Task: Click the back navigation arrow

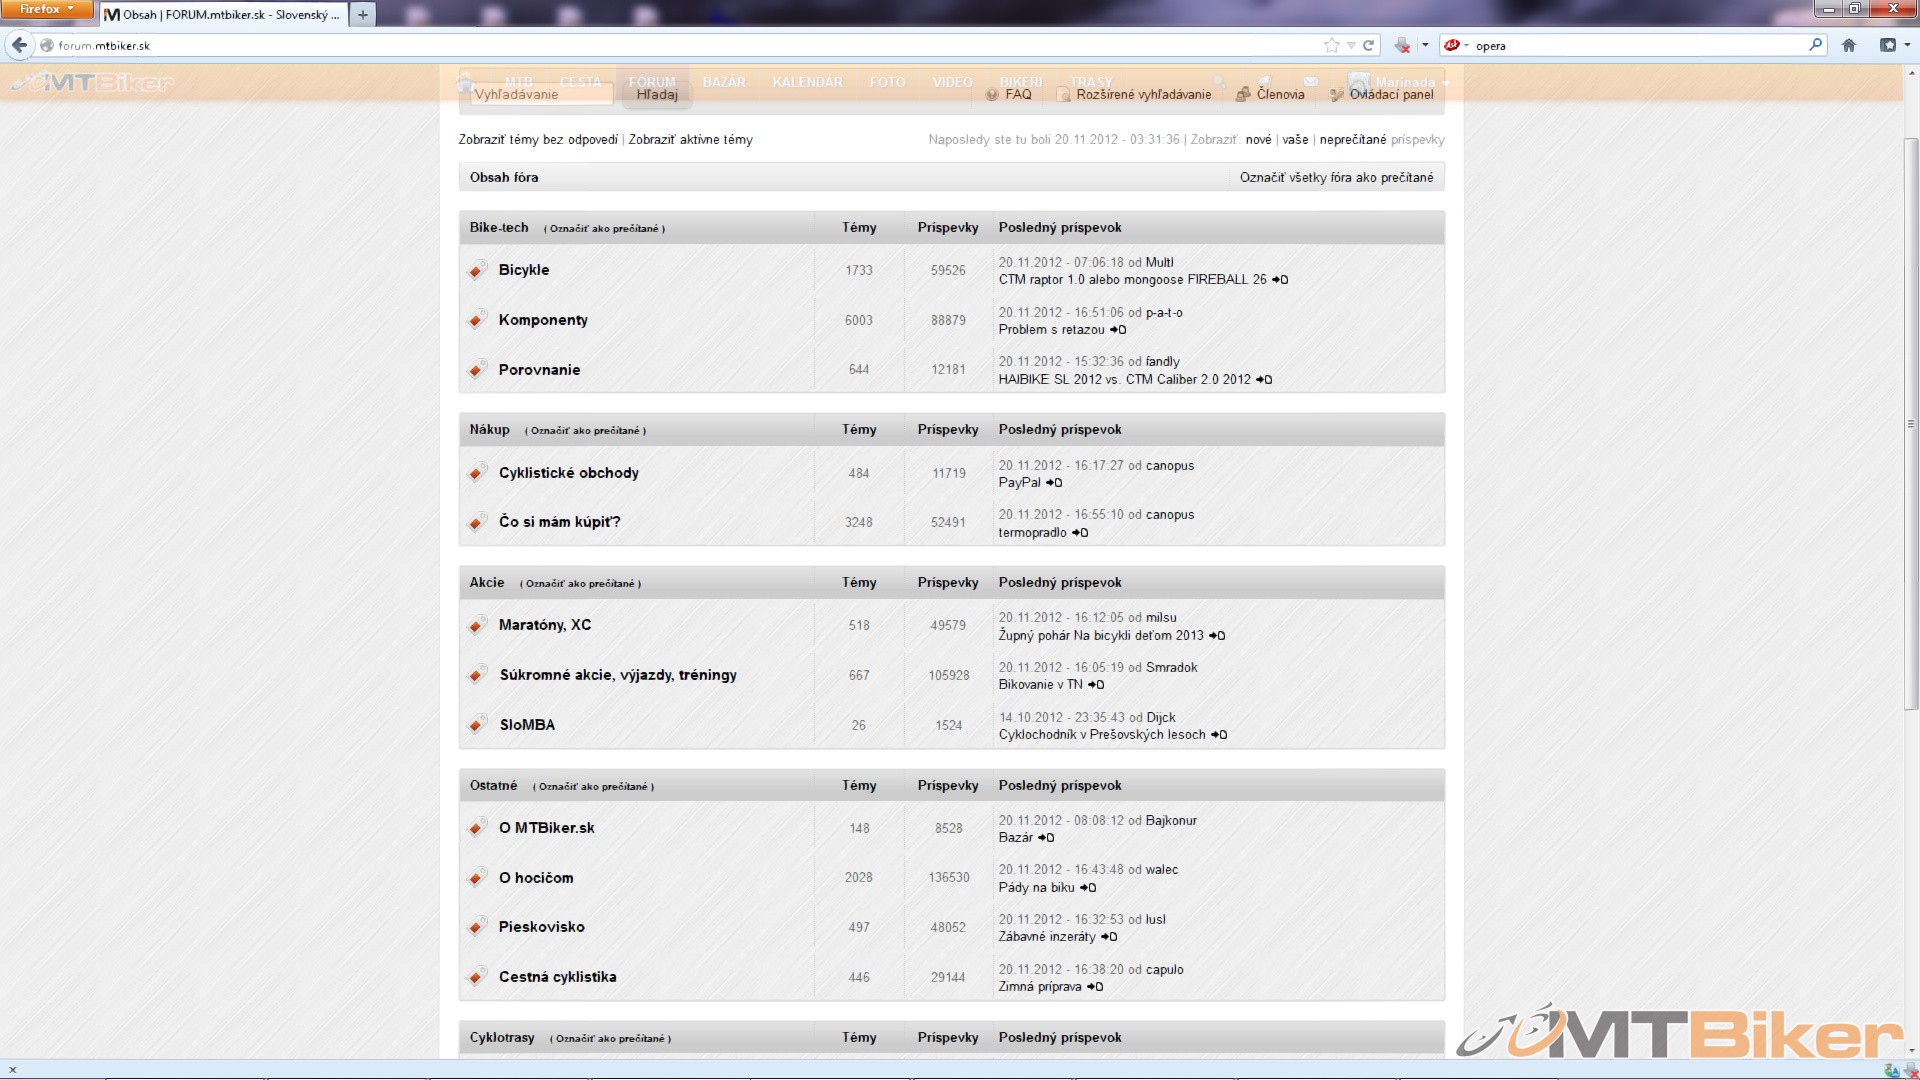Action: 19,45
